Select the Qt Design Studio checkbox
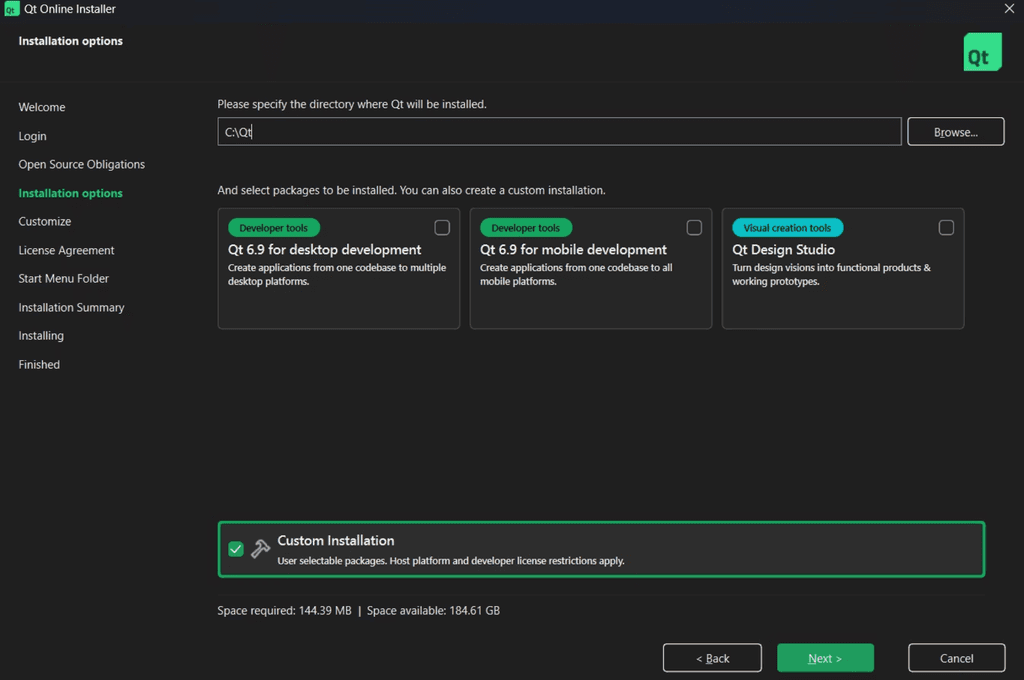 [946, 227]
